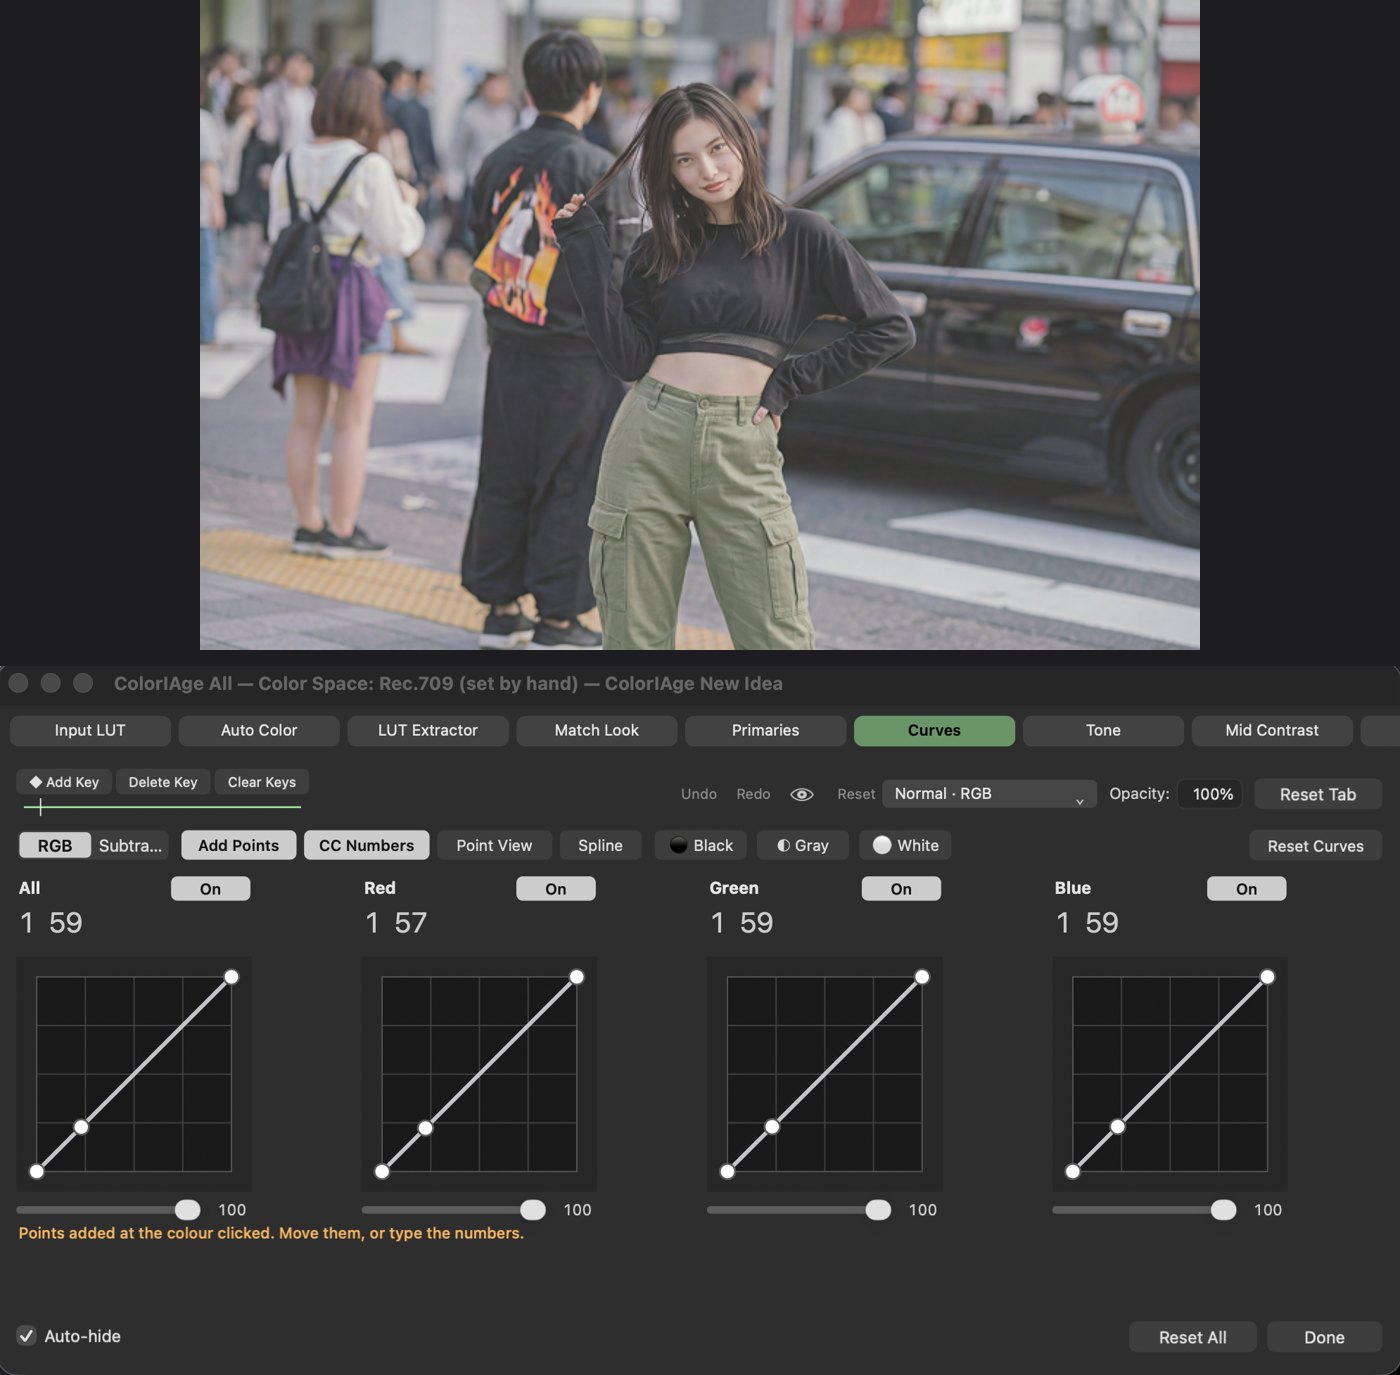This screenshot has width=1400, height=1375.
Task: Toggle the Auto-hide checkbox
Action: (27, 1336)
